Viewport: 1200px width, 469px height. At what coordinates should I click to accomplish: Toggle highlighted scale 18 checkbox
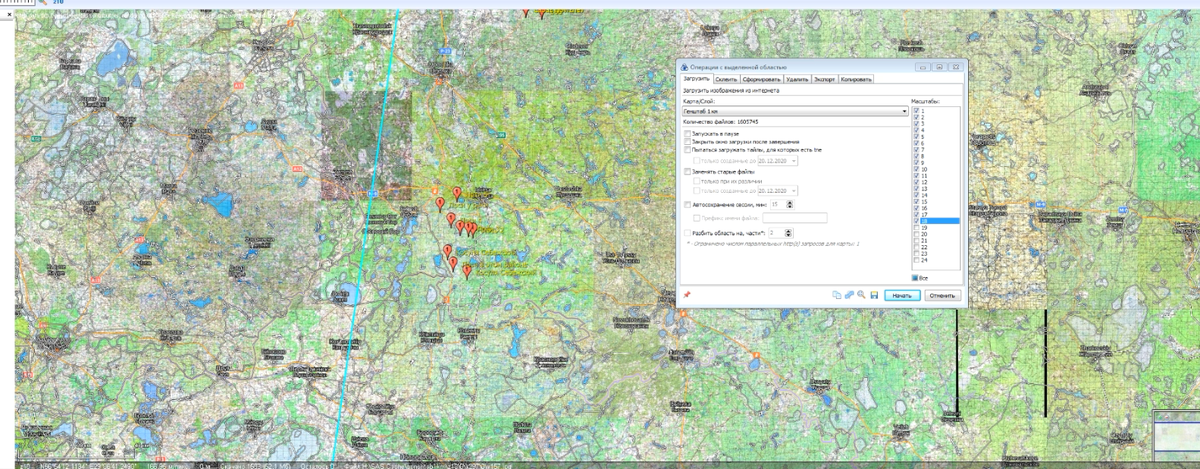[x=917, y=221]
